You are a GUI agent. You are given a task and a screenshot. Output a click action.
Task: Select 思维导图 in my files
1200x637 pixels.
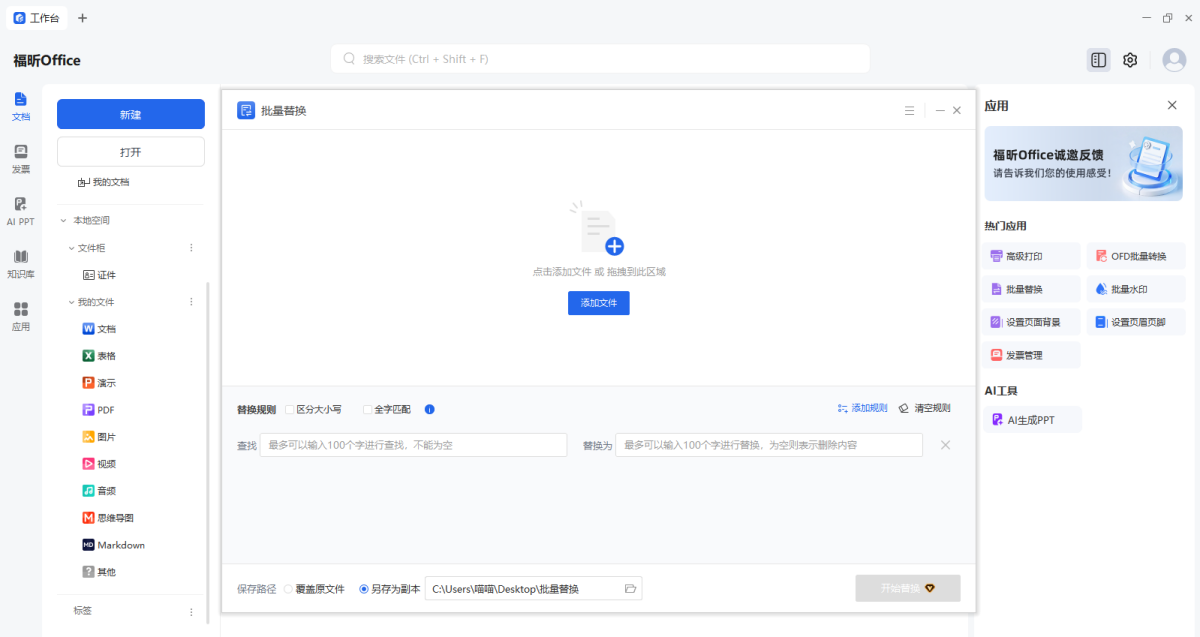point(108,518)
